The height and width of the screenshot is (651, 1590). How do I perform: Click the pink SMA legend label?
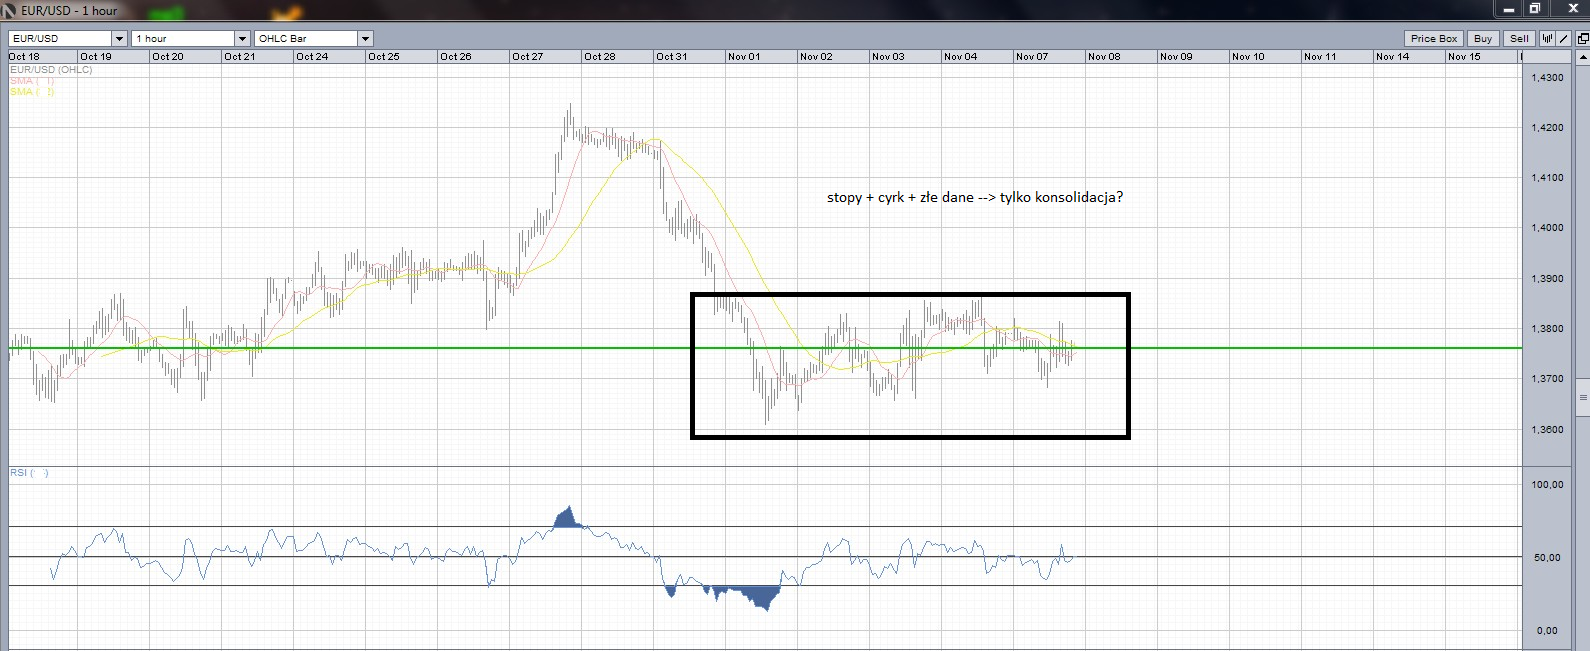pos(31,81)
